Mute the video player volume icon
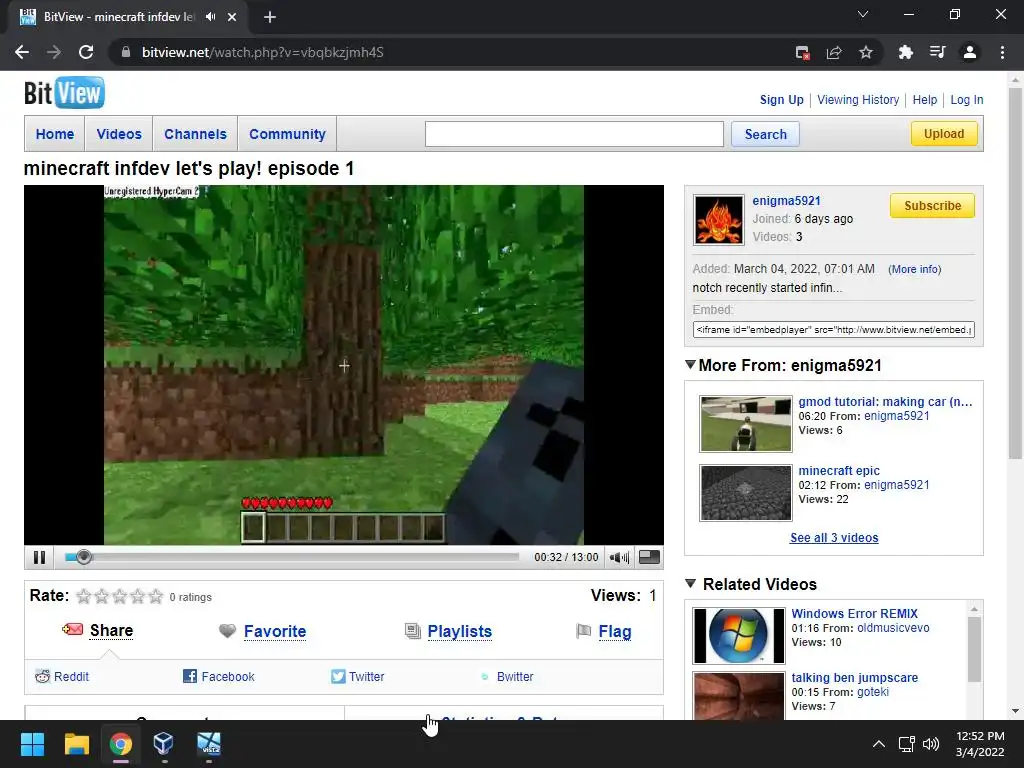This screenshot has height=768, width=1024. pos(619,557)
